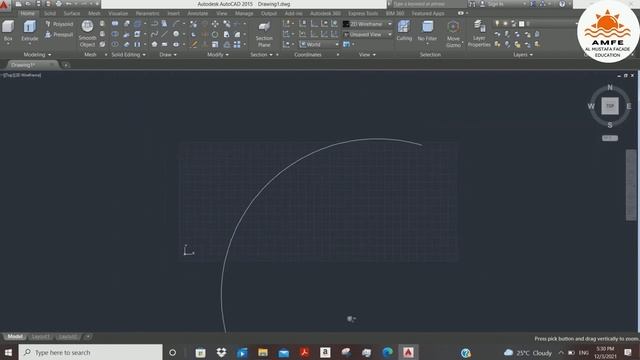The width and height of the screenshot is (640, 360).
Task: Click the viewport controls label top-left
Action: tap(22, 75)
